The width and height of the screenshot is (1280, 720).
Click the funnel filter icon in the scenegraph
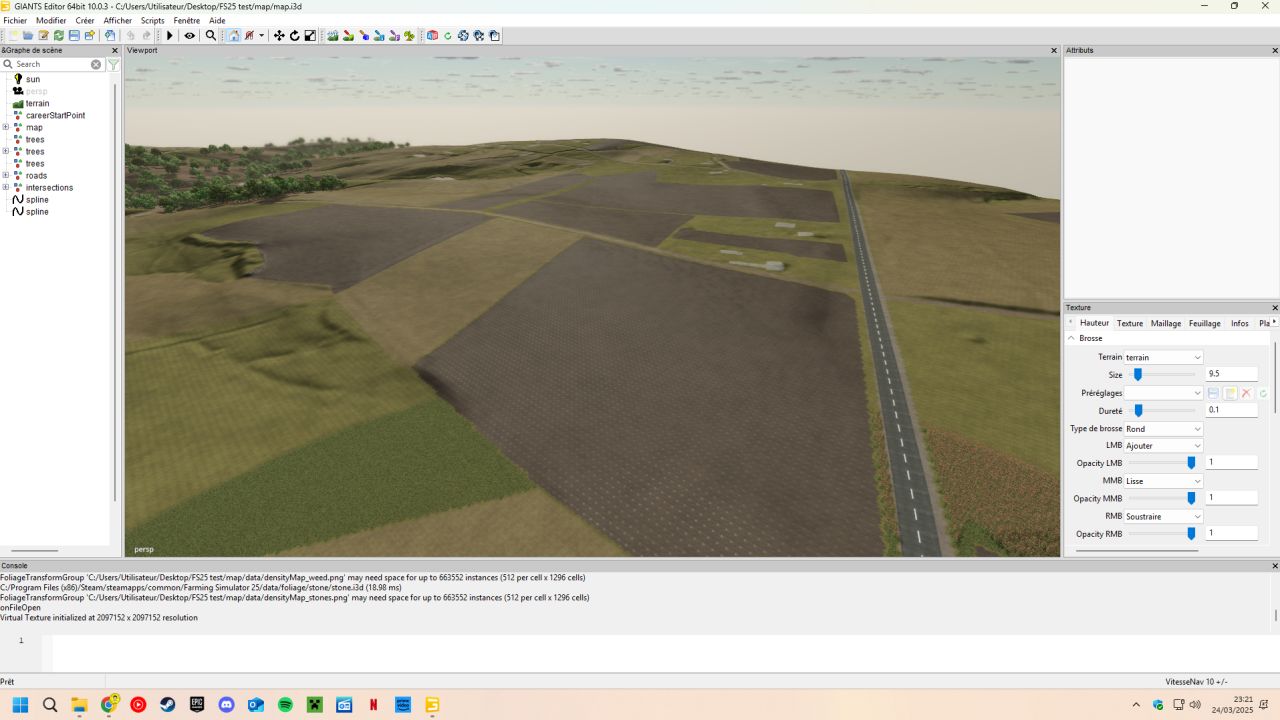coord(113,64)
